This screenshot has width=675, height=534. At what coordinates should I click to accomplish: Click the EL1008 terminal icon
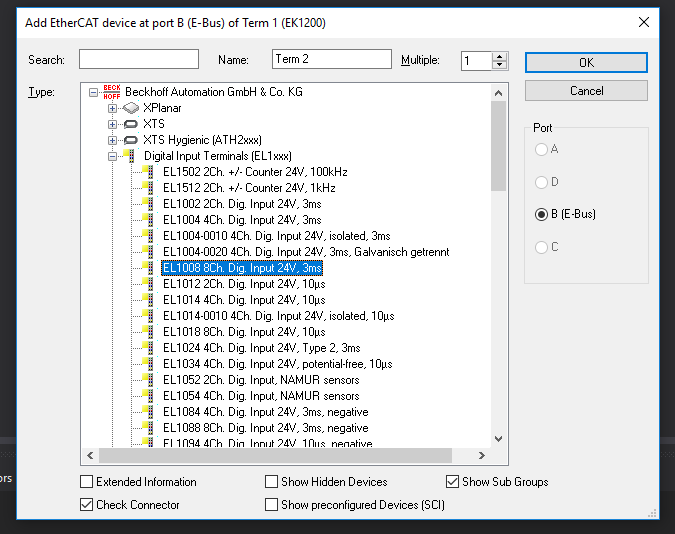point(148,267)
